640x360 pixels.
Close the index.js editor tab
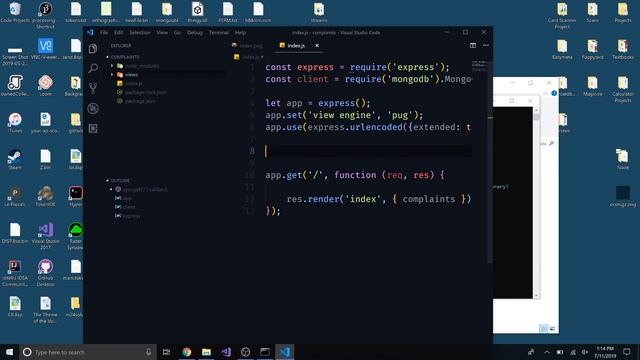pyautogui.click(x=317, y=45)
